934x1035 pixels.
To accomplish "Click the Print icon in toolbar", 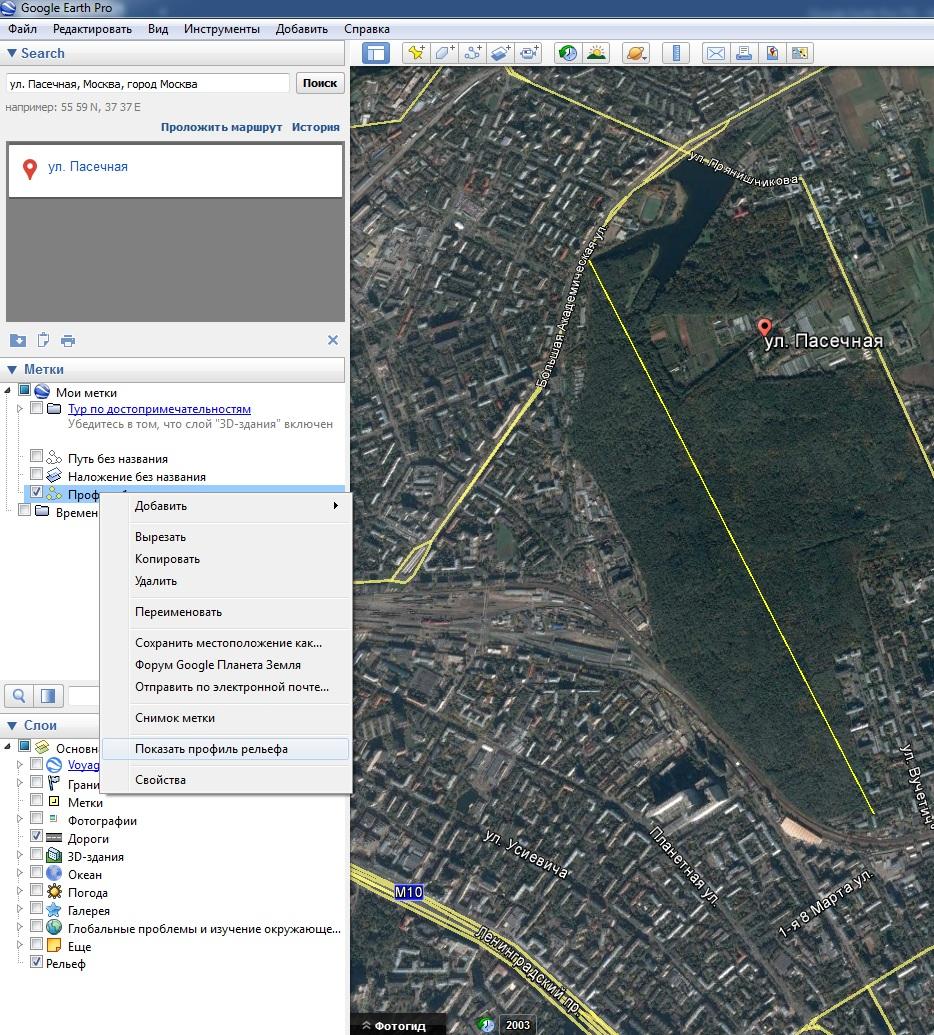I will 743,54.
